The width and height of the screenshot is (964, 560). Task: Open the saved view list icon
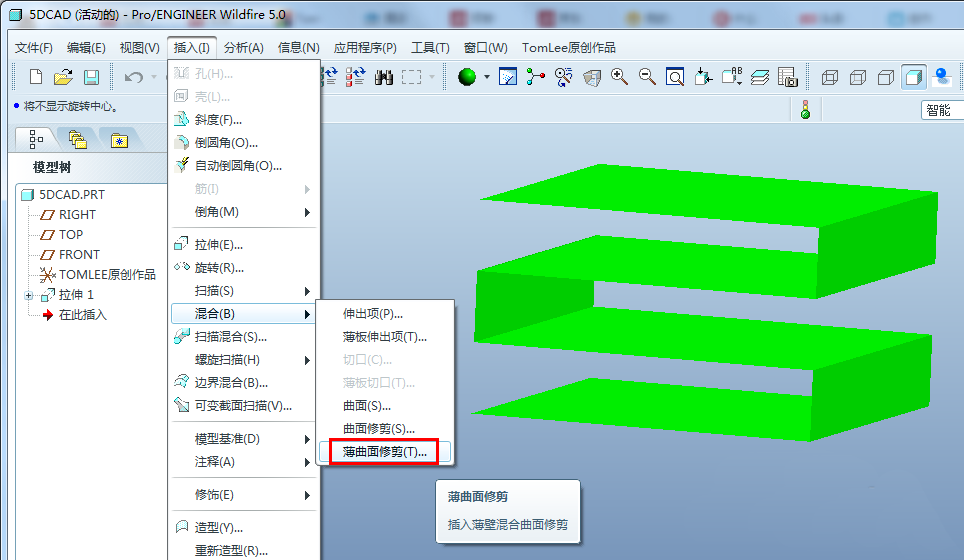[732, 77]
